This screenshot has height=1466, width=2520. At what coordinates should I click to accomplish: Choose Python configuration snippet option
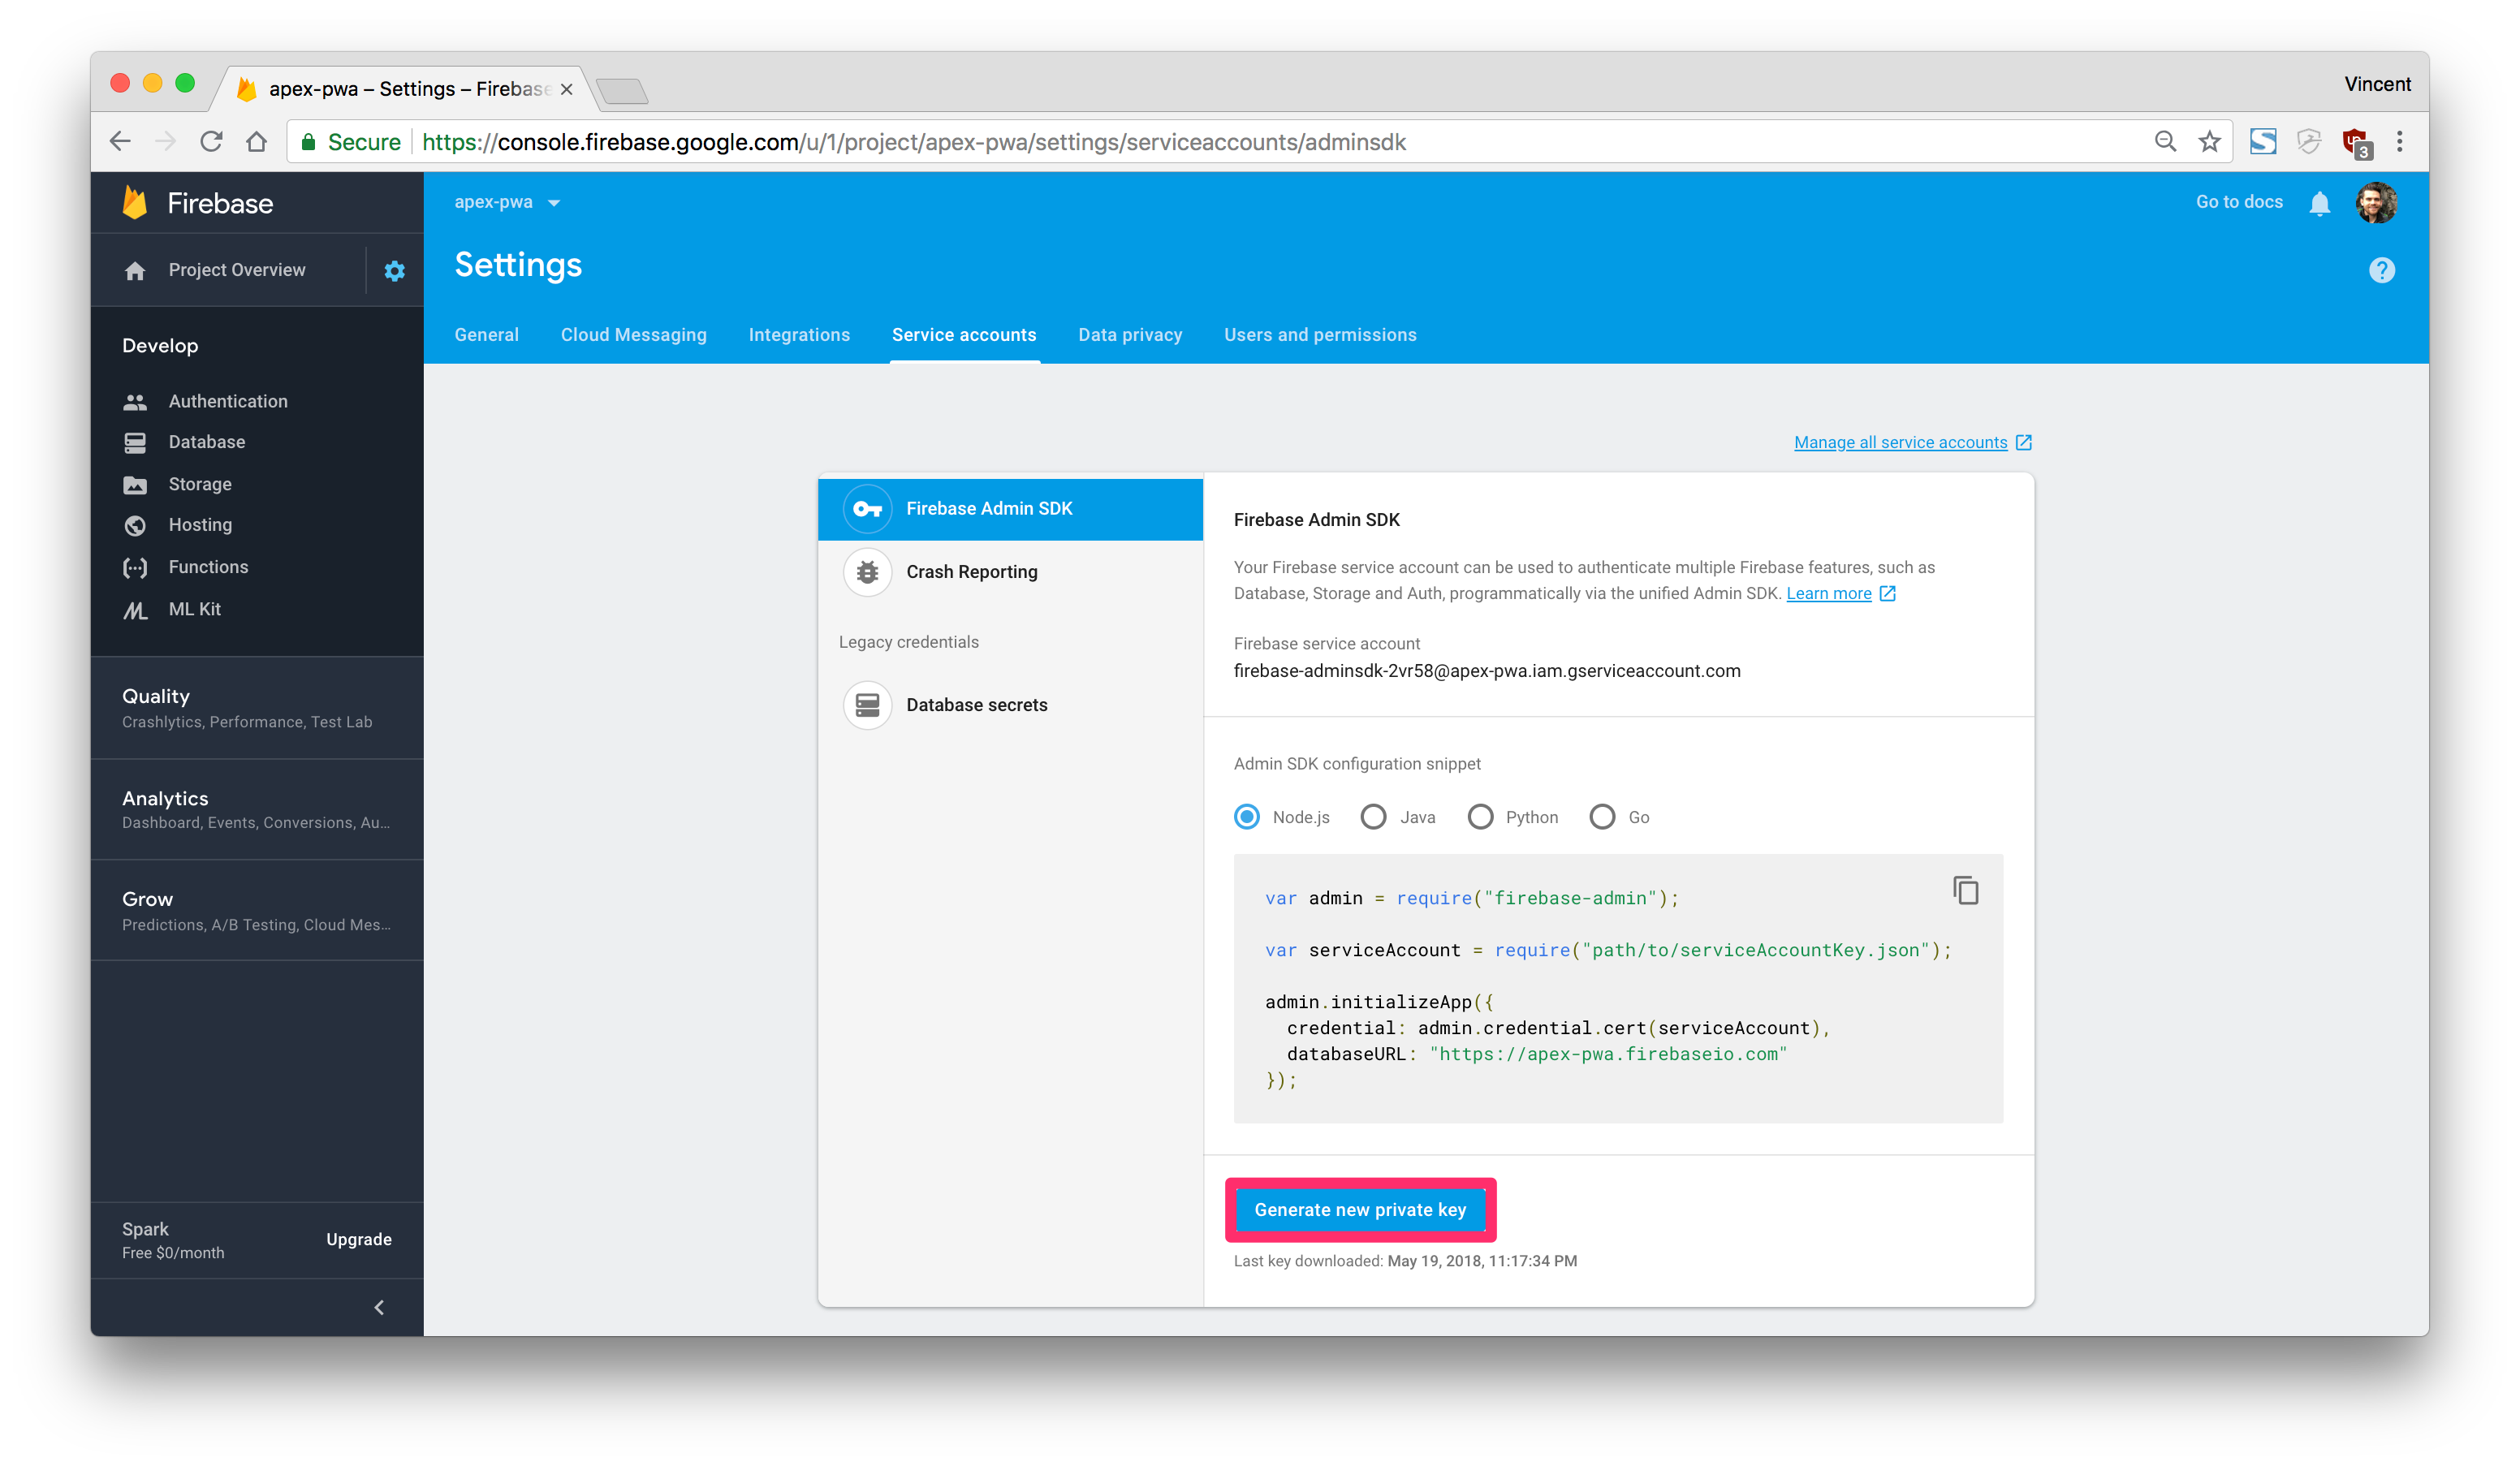(x=1480, y=817)
